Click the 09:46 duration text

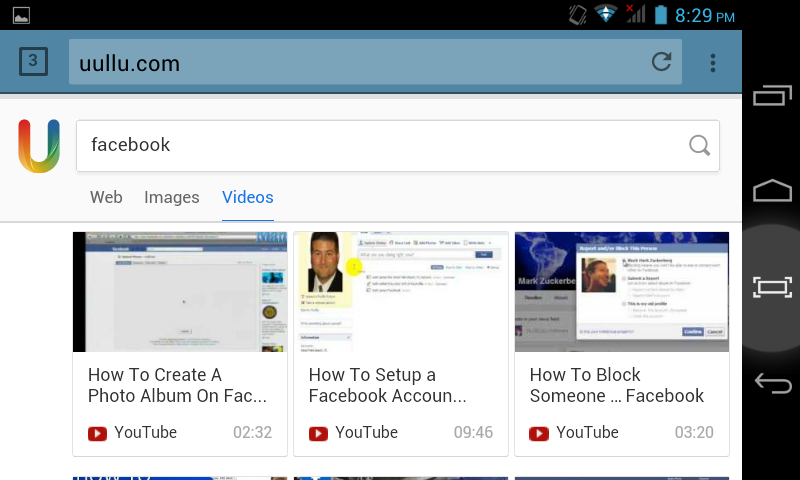click(473, 433)
